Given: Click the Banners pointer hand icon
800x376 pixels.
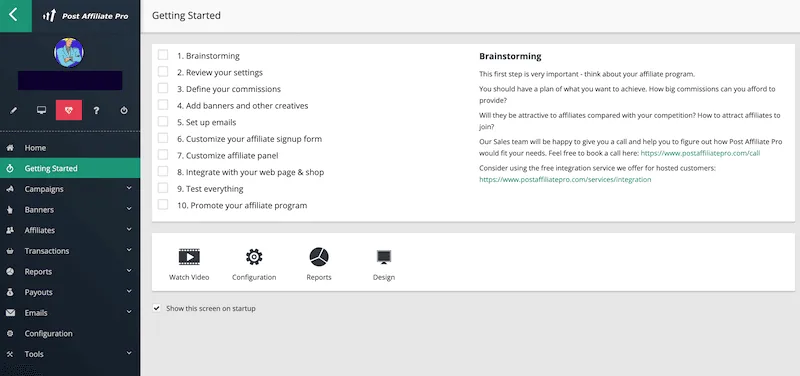Looking at the screenshot, I should 10,210.
